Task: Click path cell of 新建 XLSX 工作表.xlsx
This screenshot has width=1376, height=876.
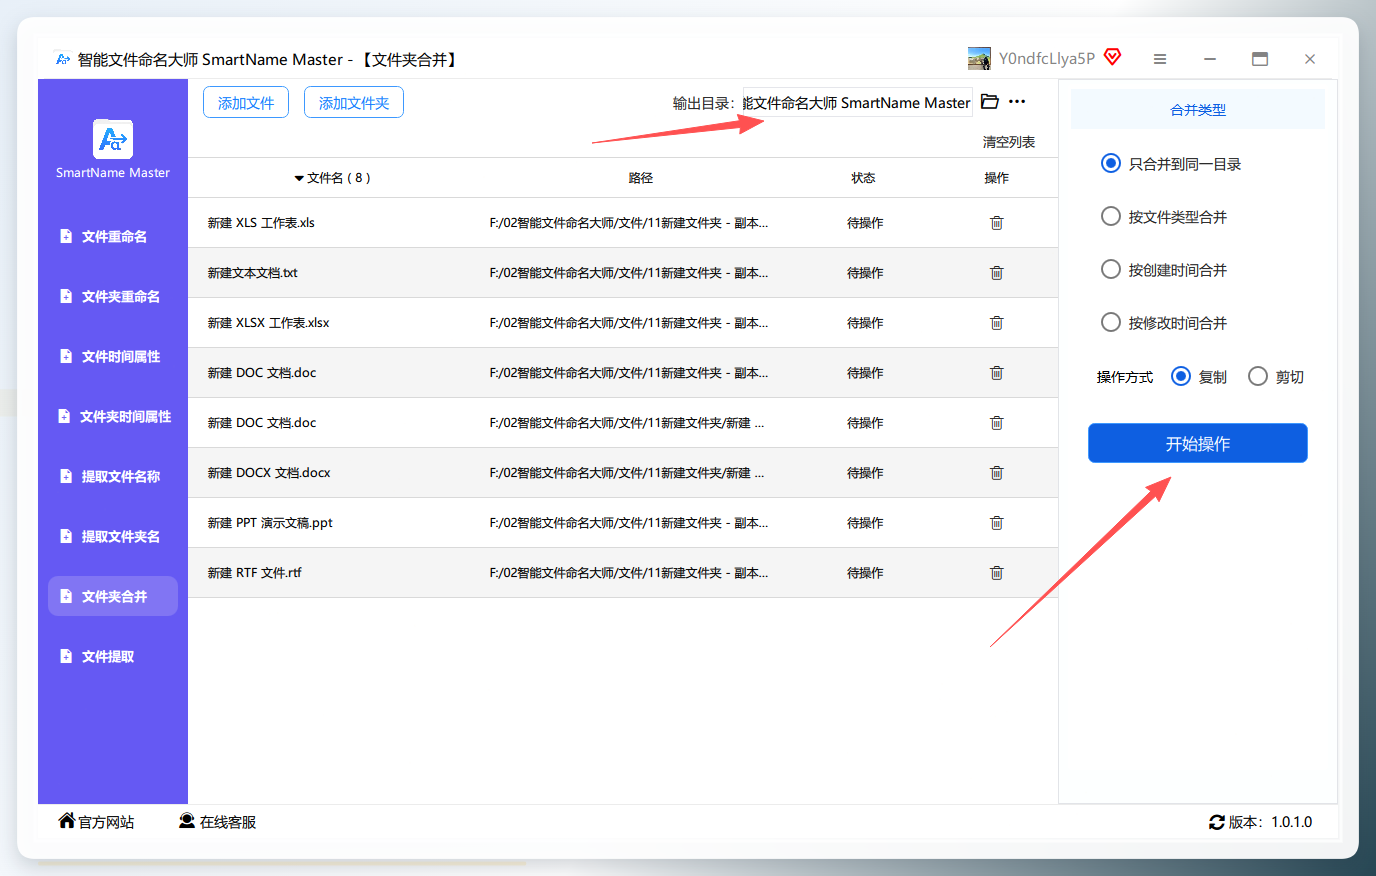Action: 629,323
